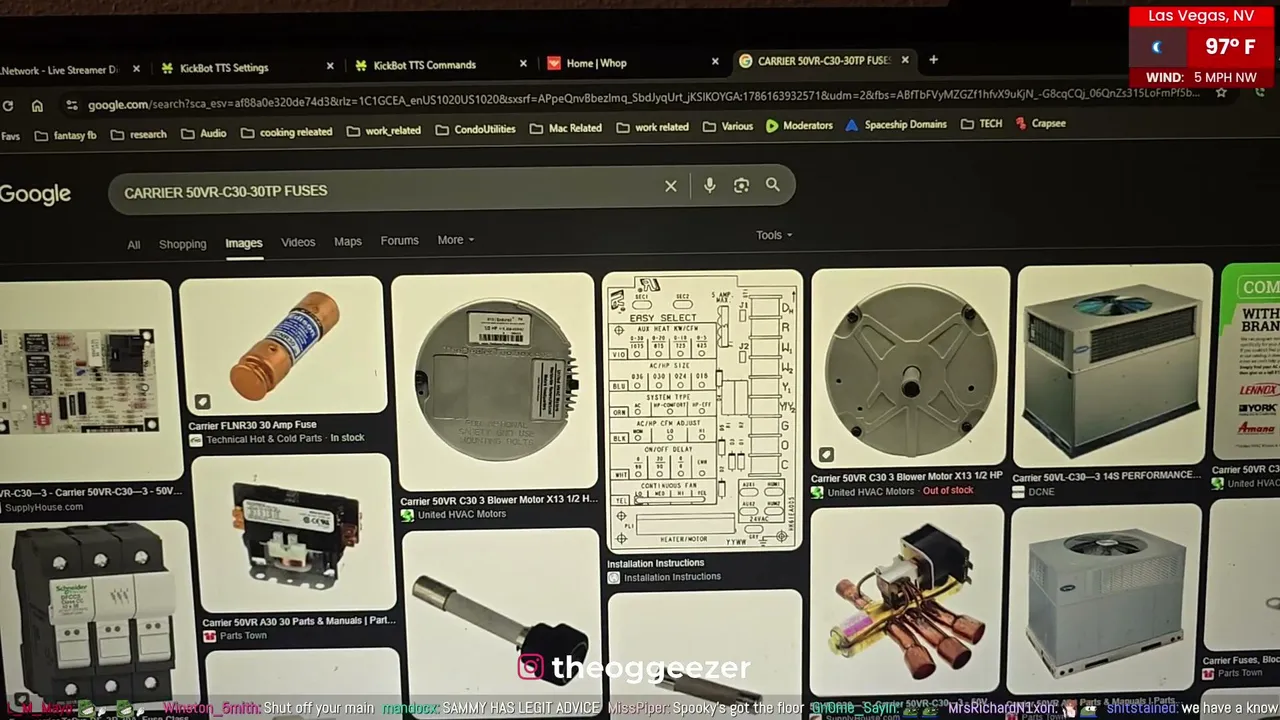Image resolution: width=1280 pixels, height=720 pixels.
Task: Clear the Google search box
Action: tap(671, 186)
